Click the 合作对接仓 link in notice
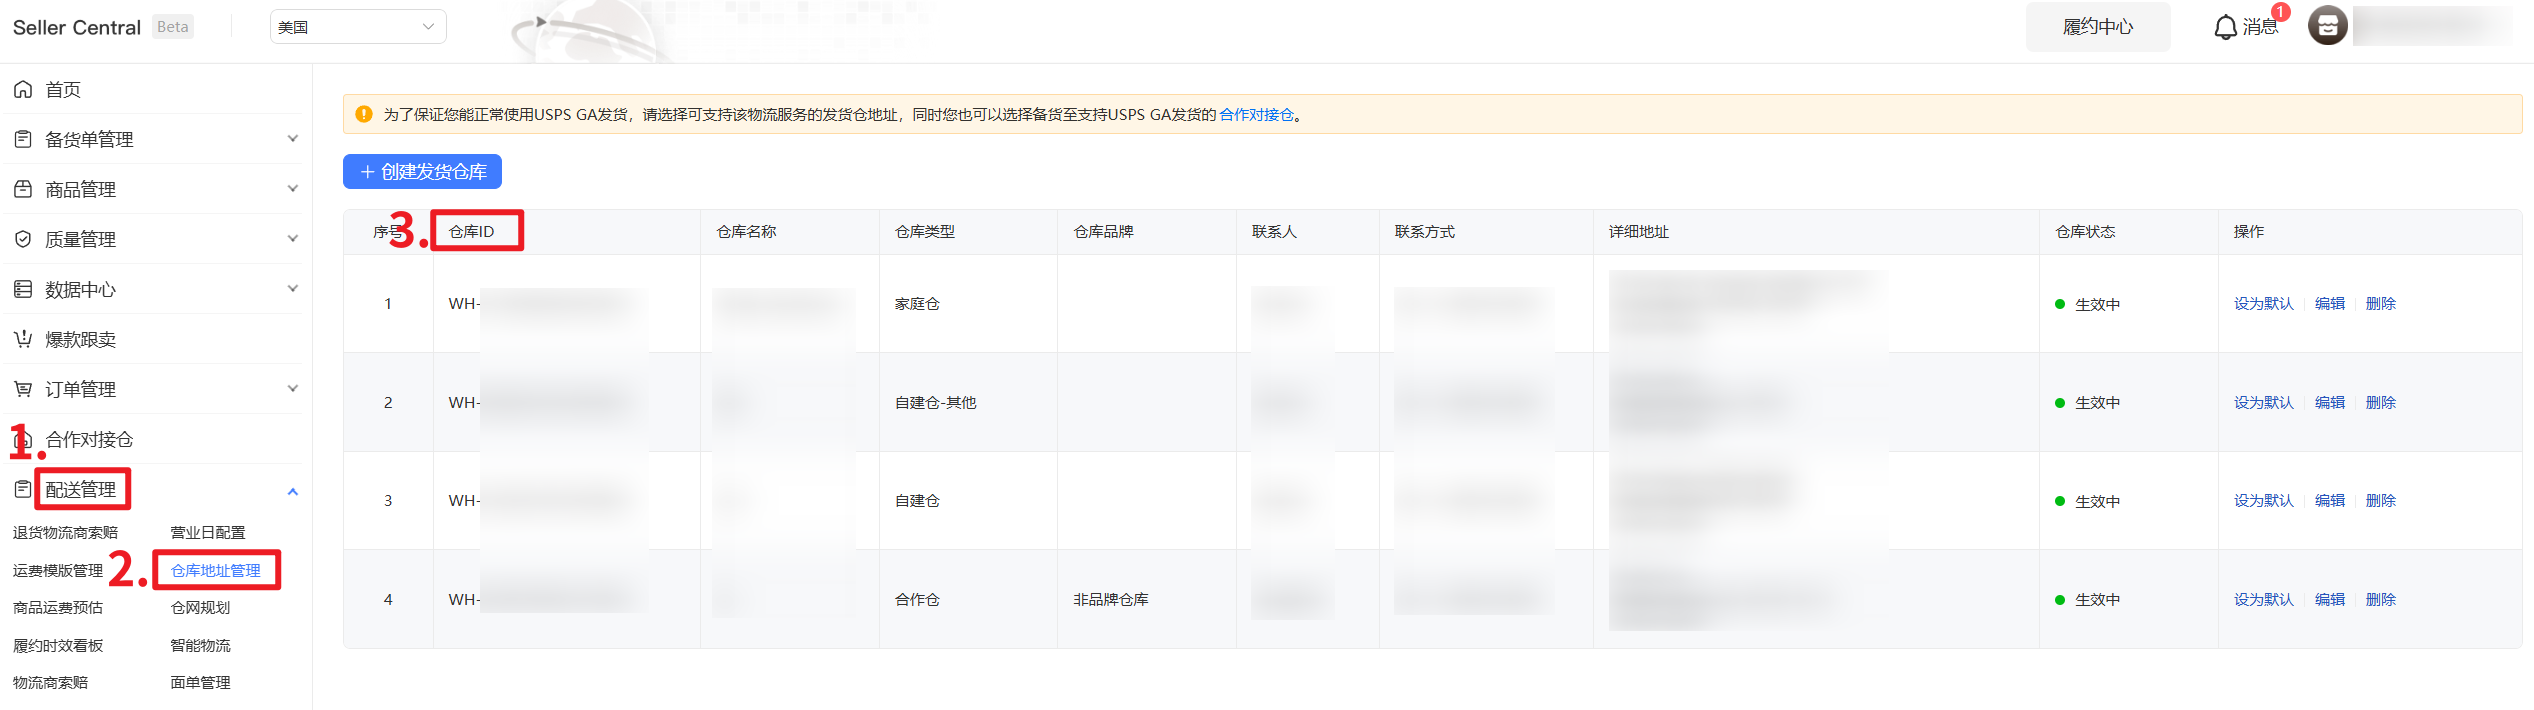 1256,115
